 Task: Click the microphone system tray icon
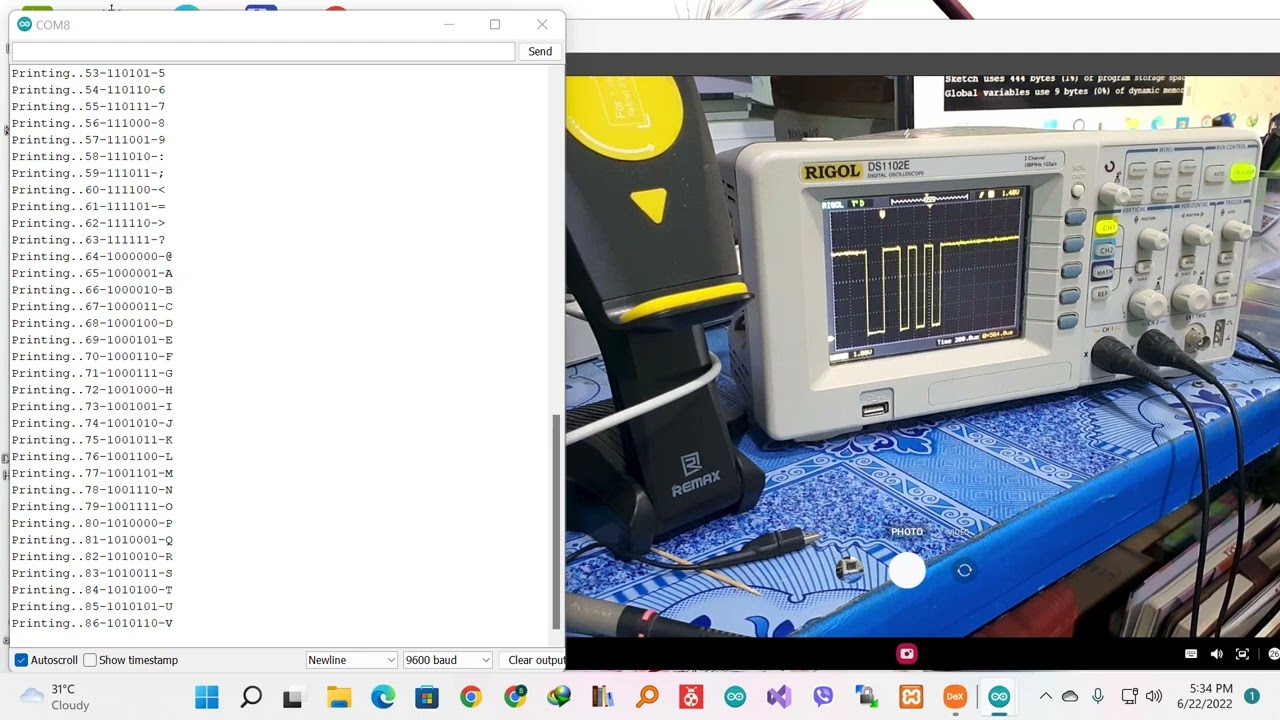point(1098,697)
